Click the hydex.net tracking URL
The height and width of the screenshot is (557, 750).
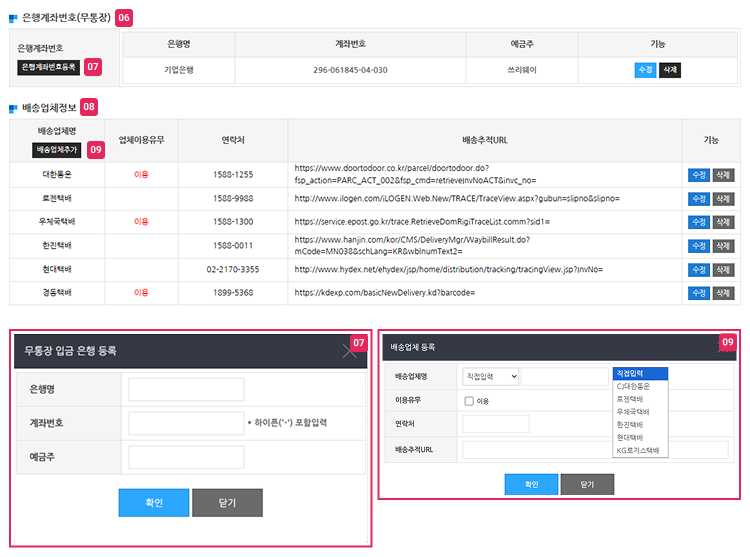(x=448, y=270)
